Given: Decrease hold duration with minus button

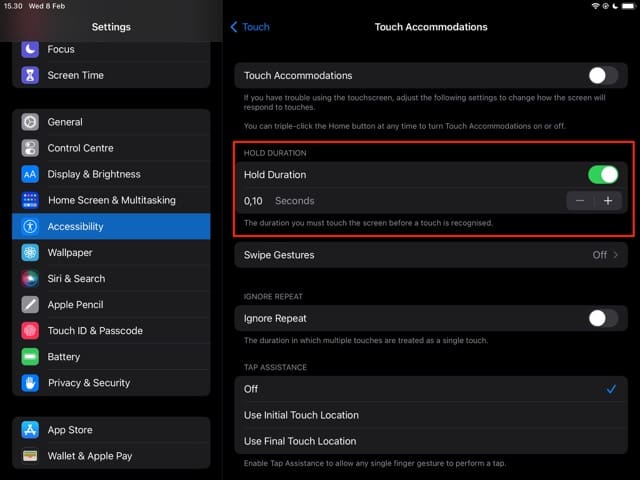Looking at the screenshot, I should (580, 201).
